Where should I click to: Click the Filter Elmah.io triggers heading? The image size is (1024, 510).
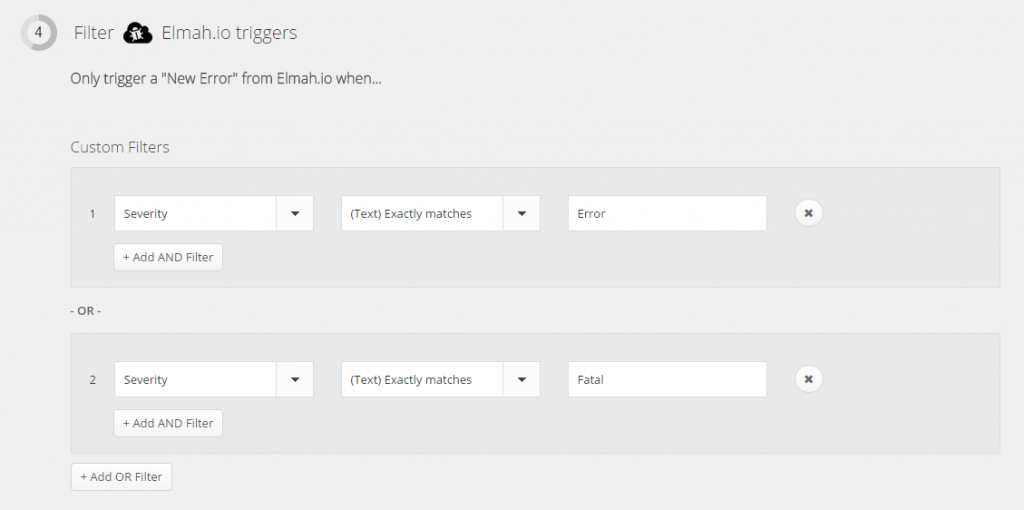185,33
